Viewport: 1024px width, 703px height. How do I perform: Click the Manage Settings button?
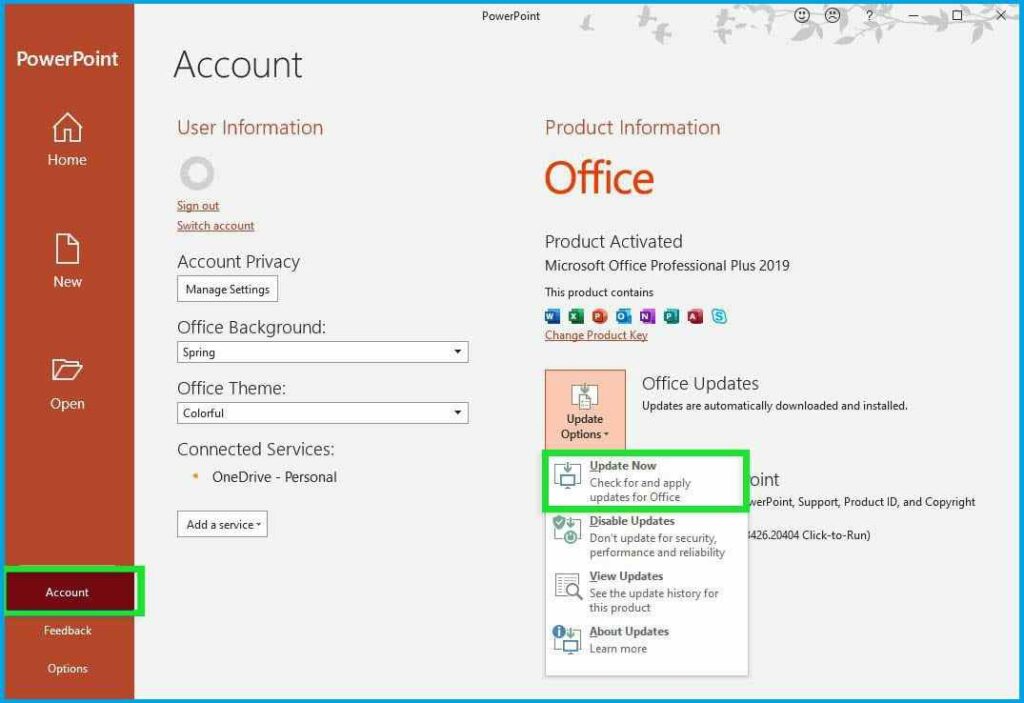click(x=227, y=289)
